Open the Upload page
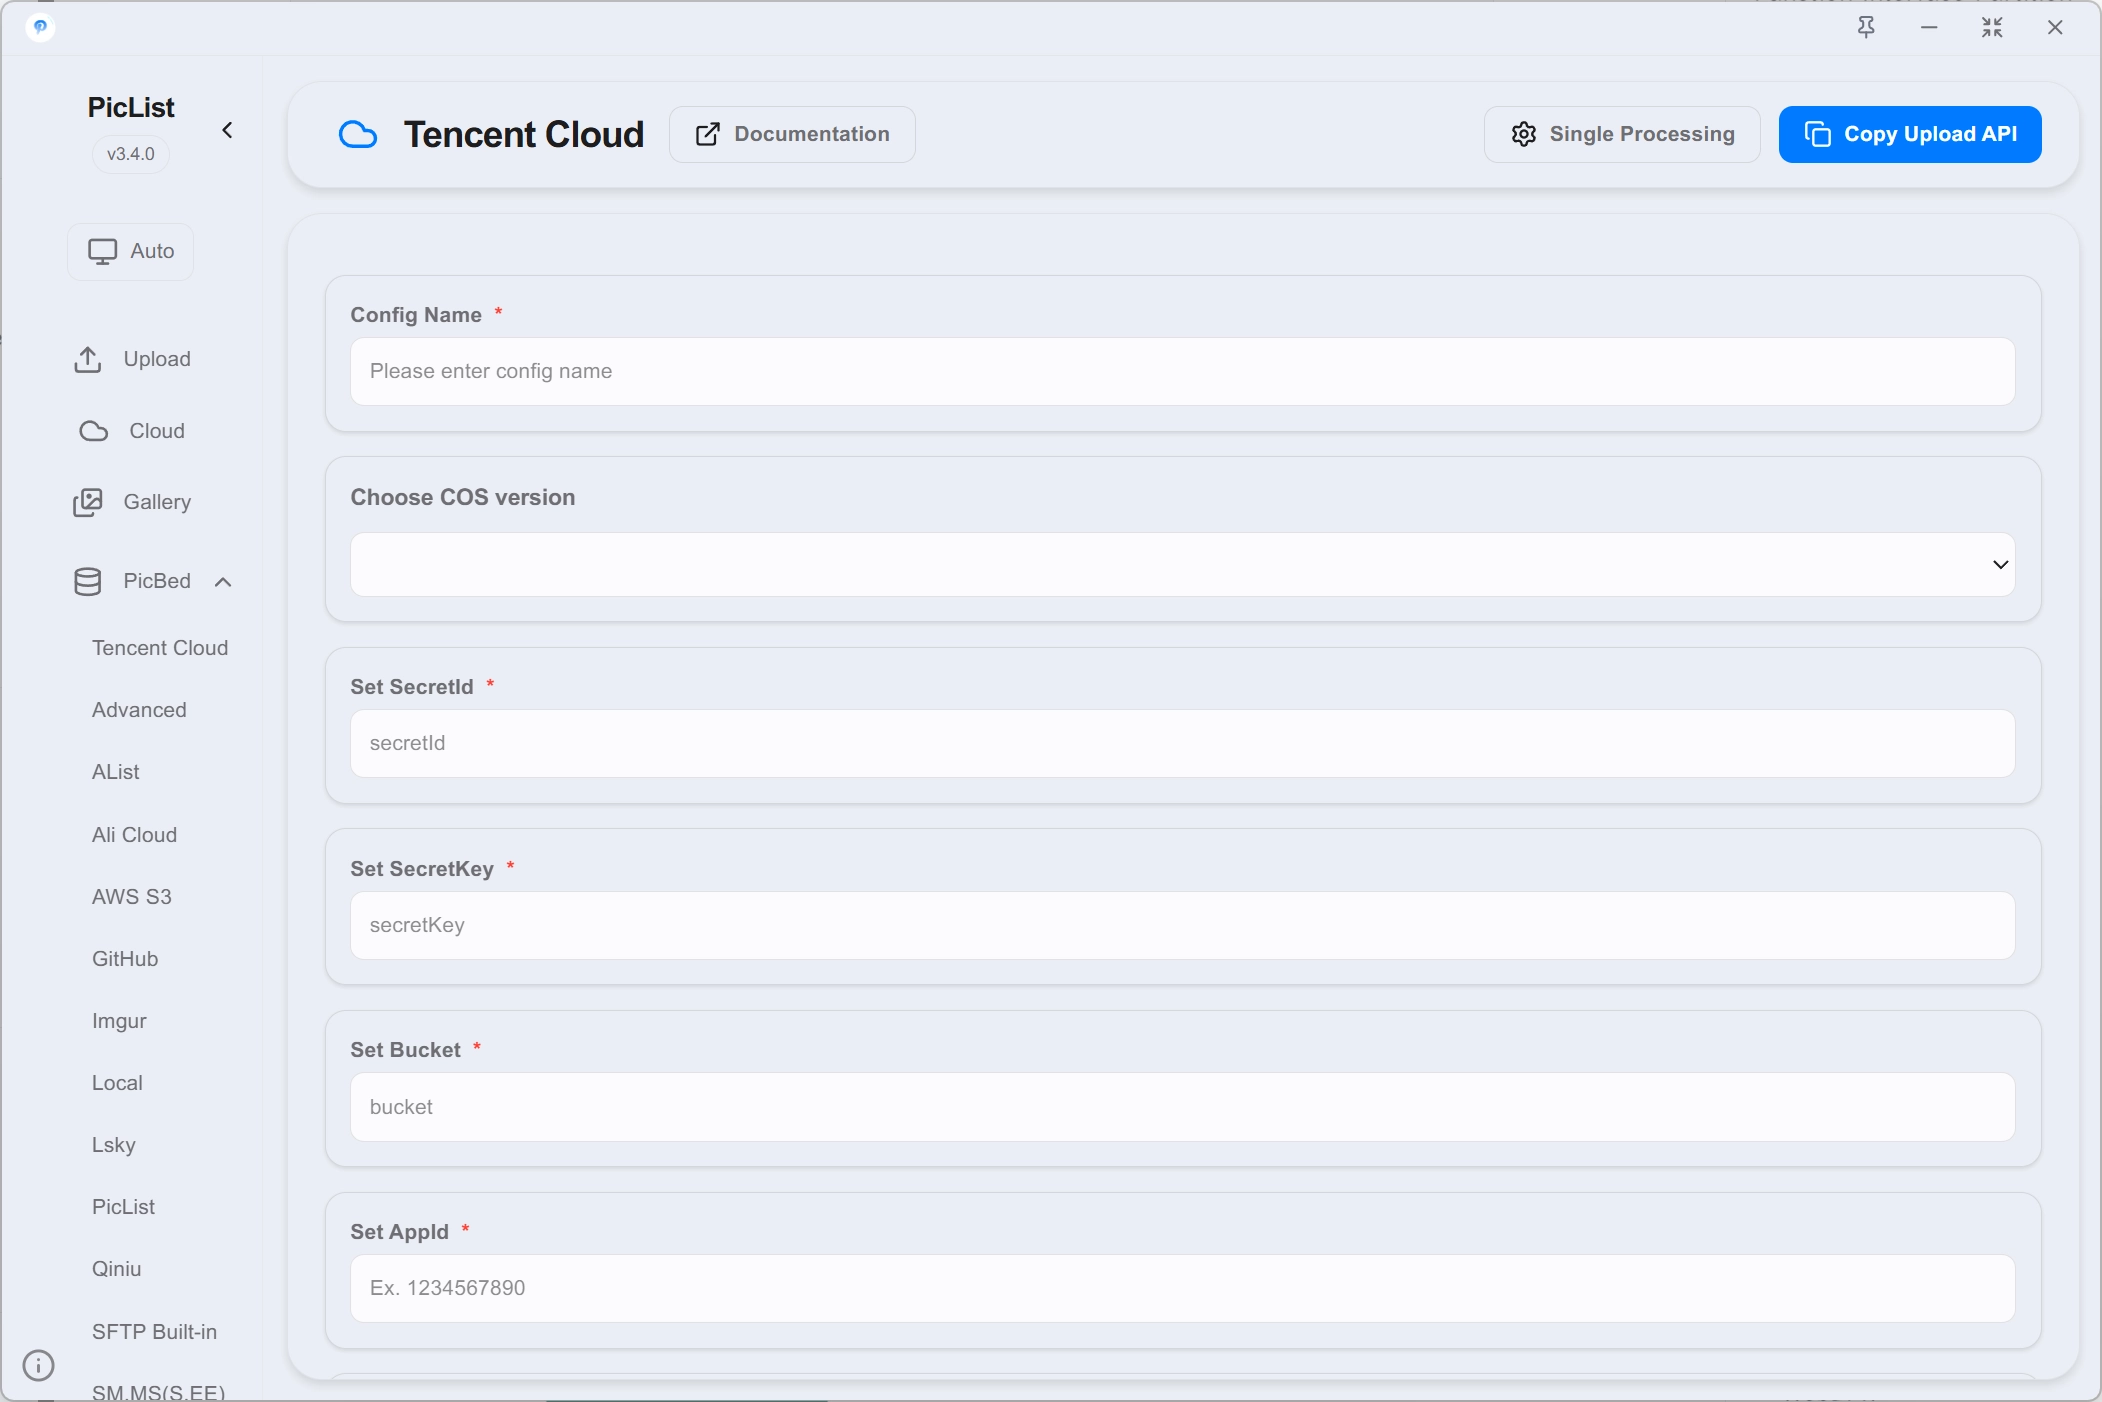The image size is (2102, 1402). 132,359
